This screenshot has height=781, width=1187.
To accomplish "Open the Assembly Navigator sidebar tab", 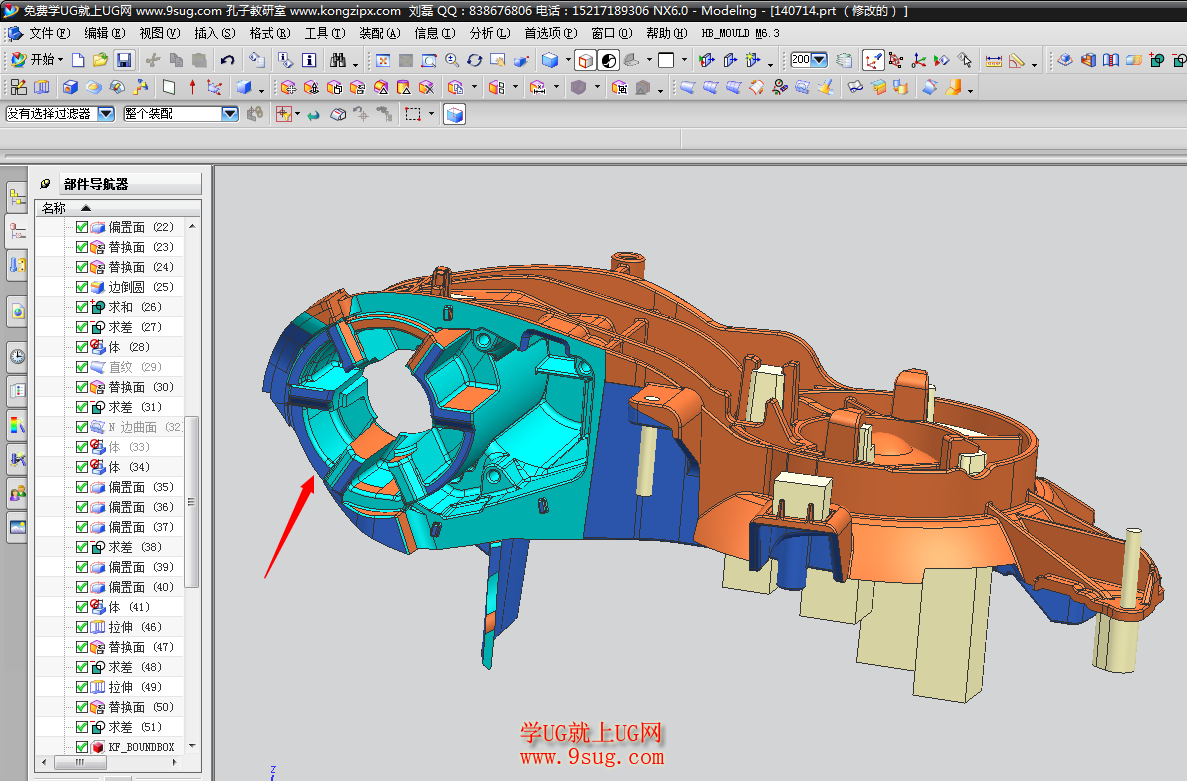I will click(17, 198).
